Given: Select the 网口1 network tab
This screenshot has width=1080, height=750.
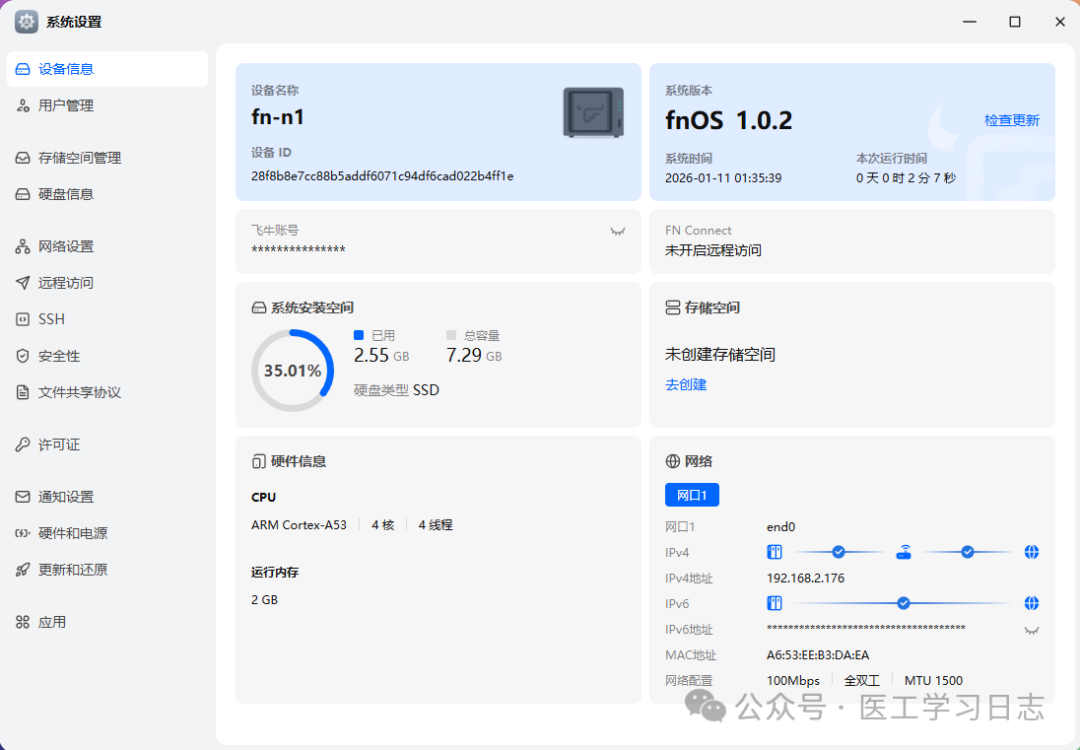Looking at the screenshot, I should tap(691, 494).
